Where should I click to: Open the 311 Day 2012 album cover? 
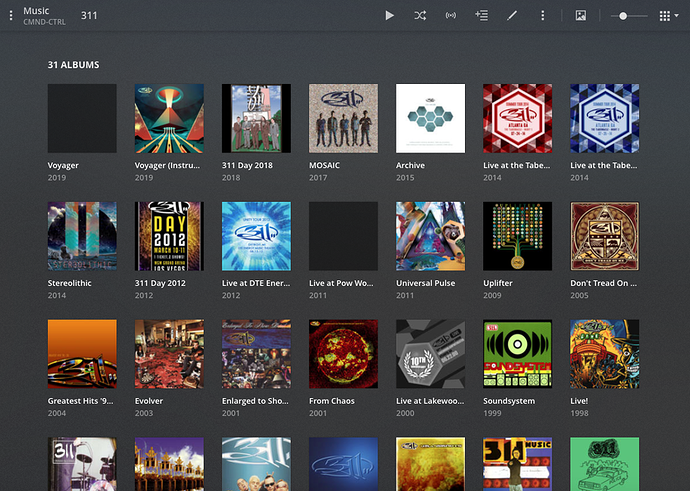(169, 236)
